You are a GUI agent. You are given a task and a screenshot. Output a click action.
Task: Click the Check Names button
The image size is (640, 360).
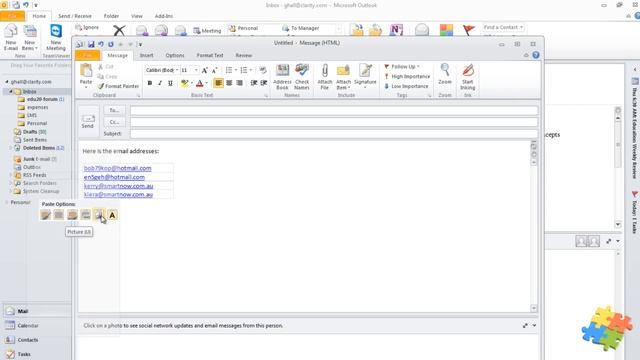[x=302, y=77]
